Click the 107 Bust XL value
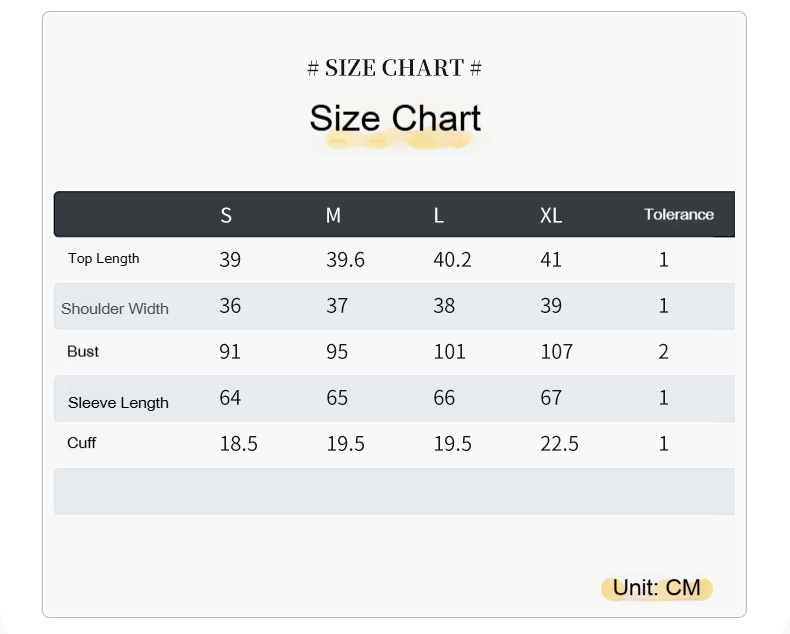Screen dimensions: 790x634 pos(556,352)
